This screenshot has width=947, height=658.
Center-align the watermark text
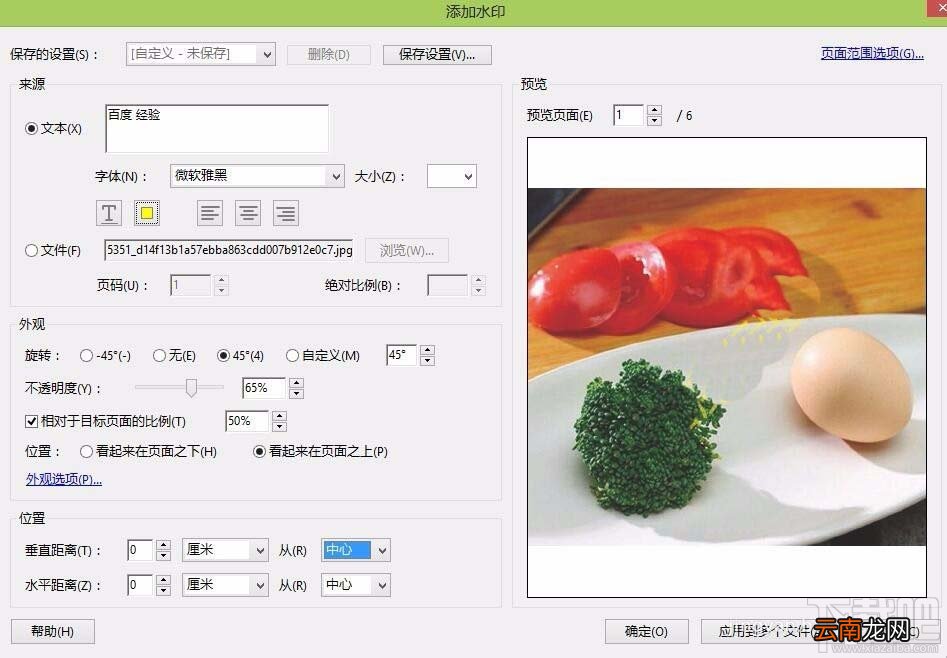click(x=248, y=213)
